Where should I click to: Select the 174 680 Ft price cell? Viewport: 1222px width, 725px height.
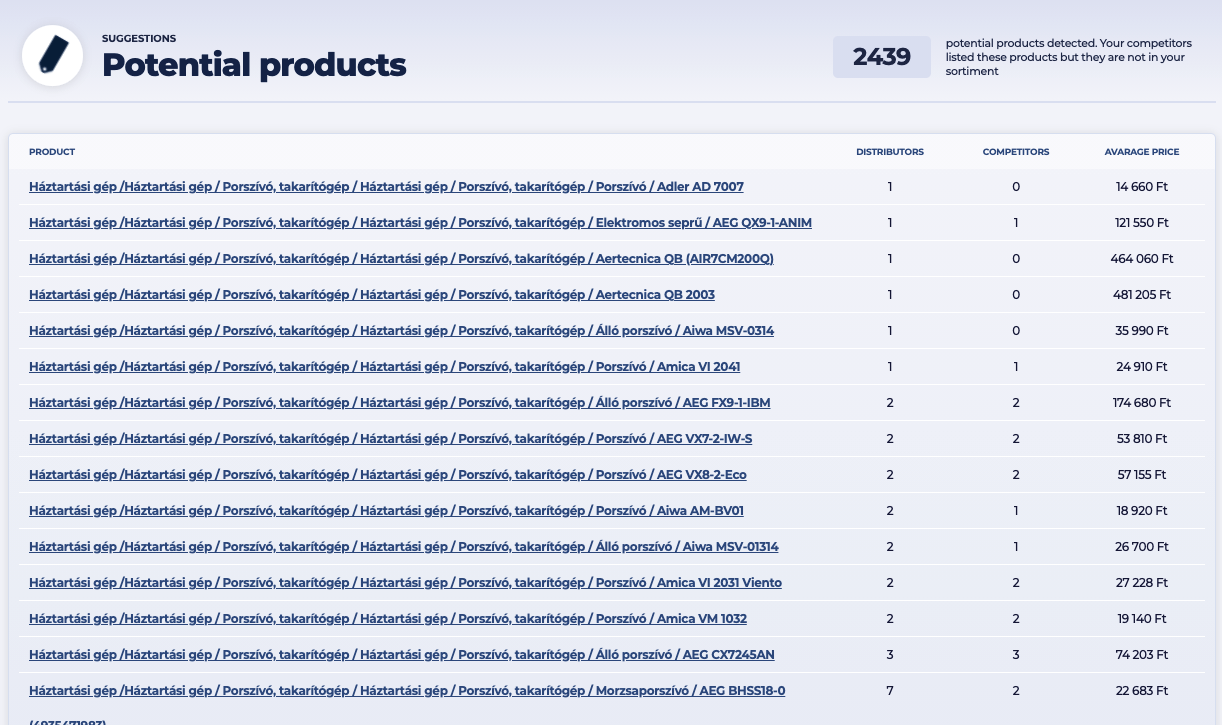click(1142, 403)
